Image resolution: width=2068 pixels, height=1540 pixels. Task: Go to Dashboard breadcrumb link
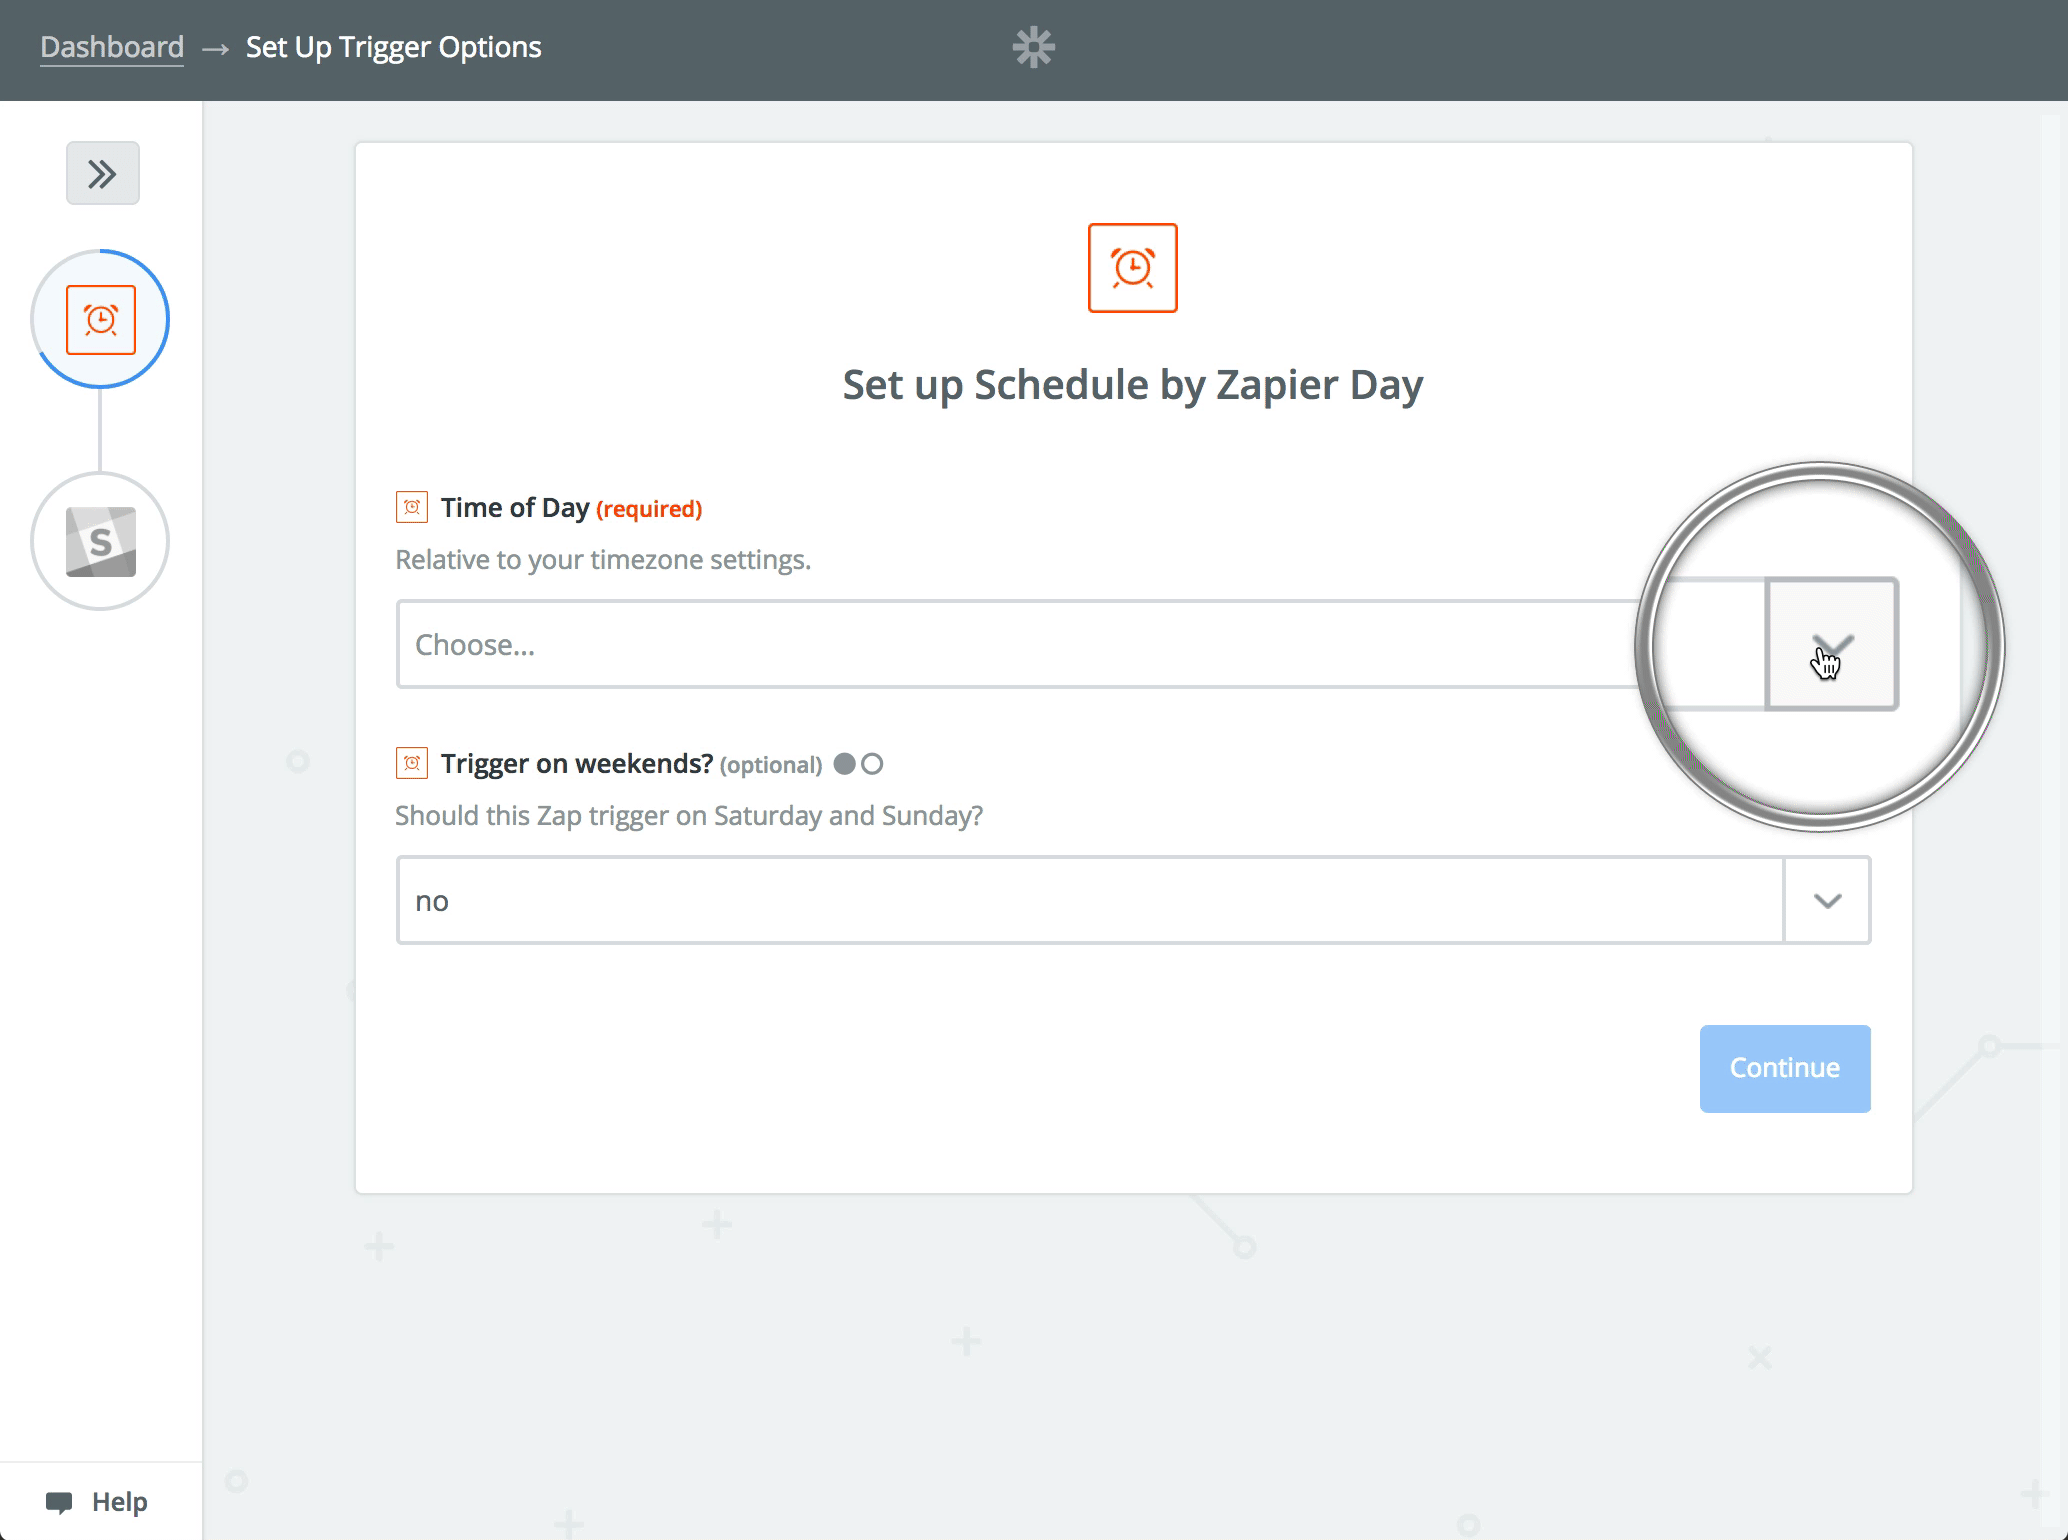pyautogui.click(x=112, y=47)
